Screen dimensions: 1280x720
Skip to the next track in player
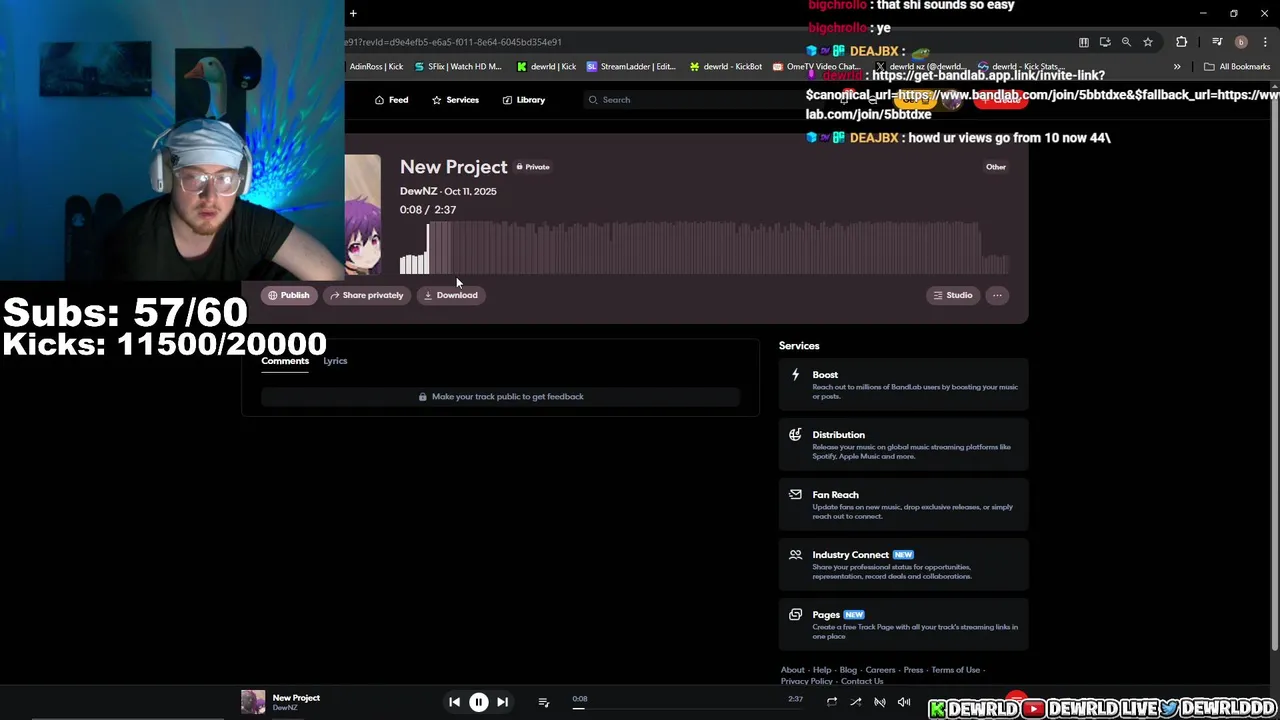pos(502,702)
